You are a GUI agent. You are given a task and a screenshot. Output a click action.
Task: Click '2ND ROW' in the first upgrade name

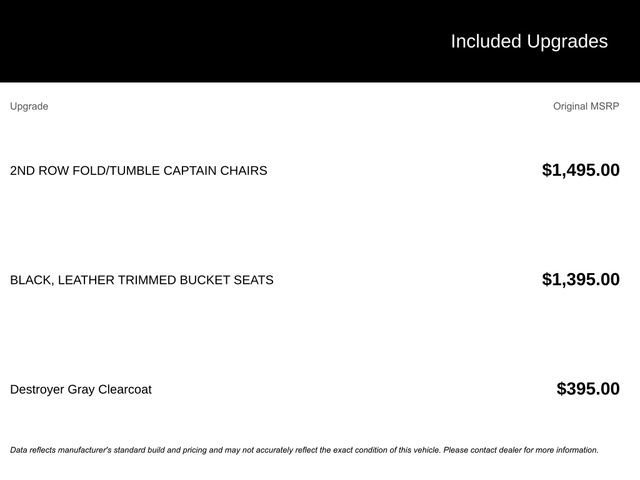[x=37, y=170]
